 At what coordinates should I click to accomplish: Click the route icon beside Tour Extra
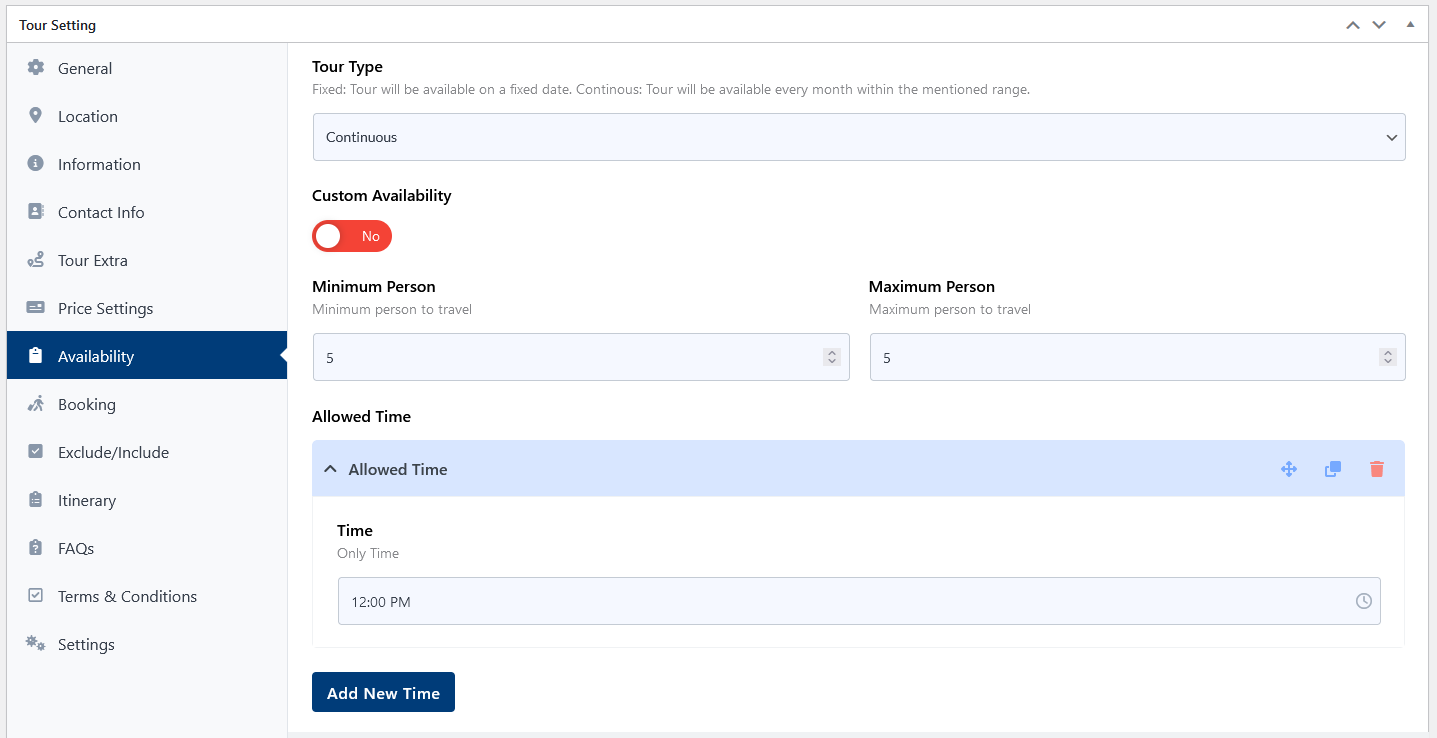[x=36, y=260]
